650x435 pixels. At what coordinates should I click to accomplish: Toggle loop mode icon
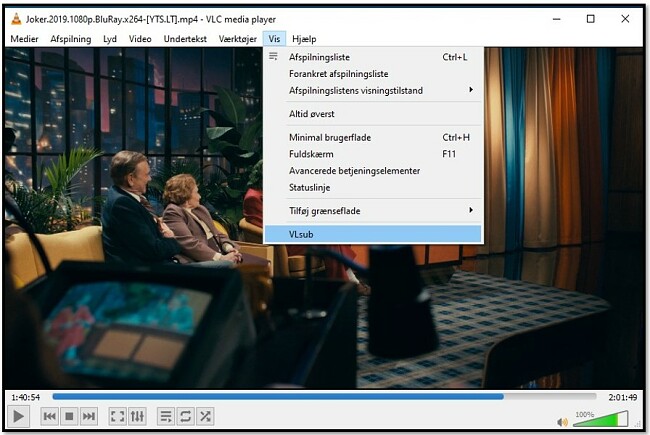[x=185, y=416]
